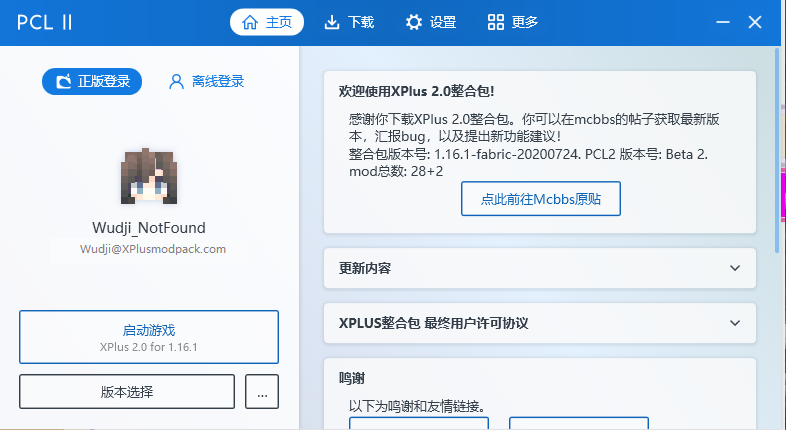786x430 pixels.
Task: Click the PCL II logo
Action: pyautogui.click(x=45, y=23)
